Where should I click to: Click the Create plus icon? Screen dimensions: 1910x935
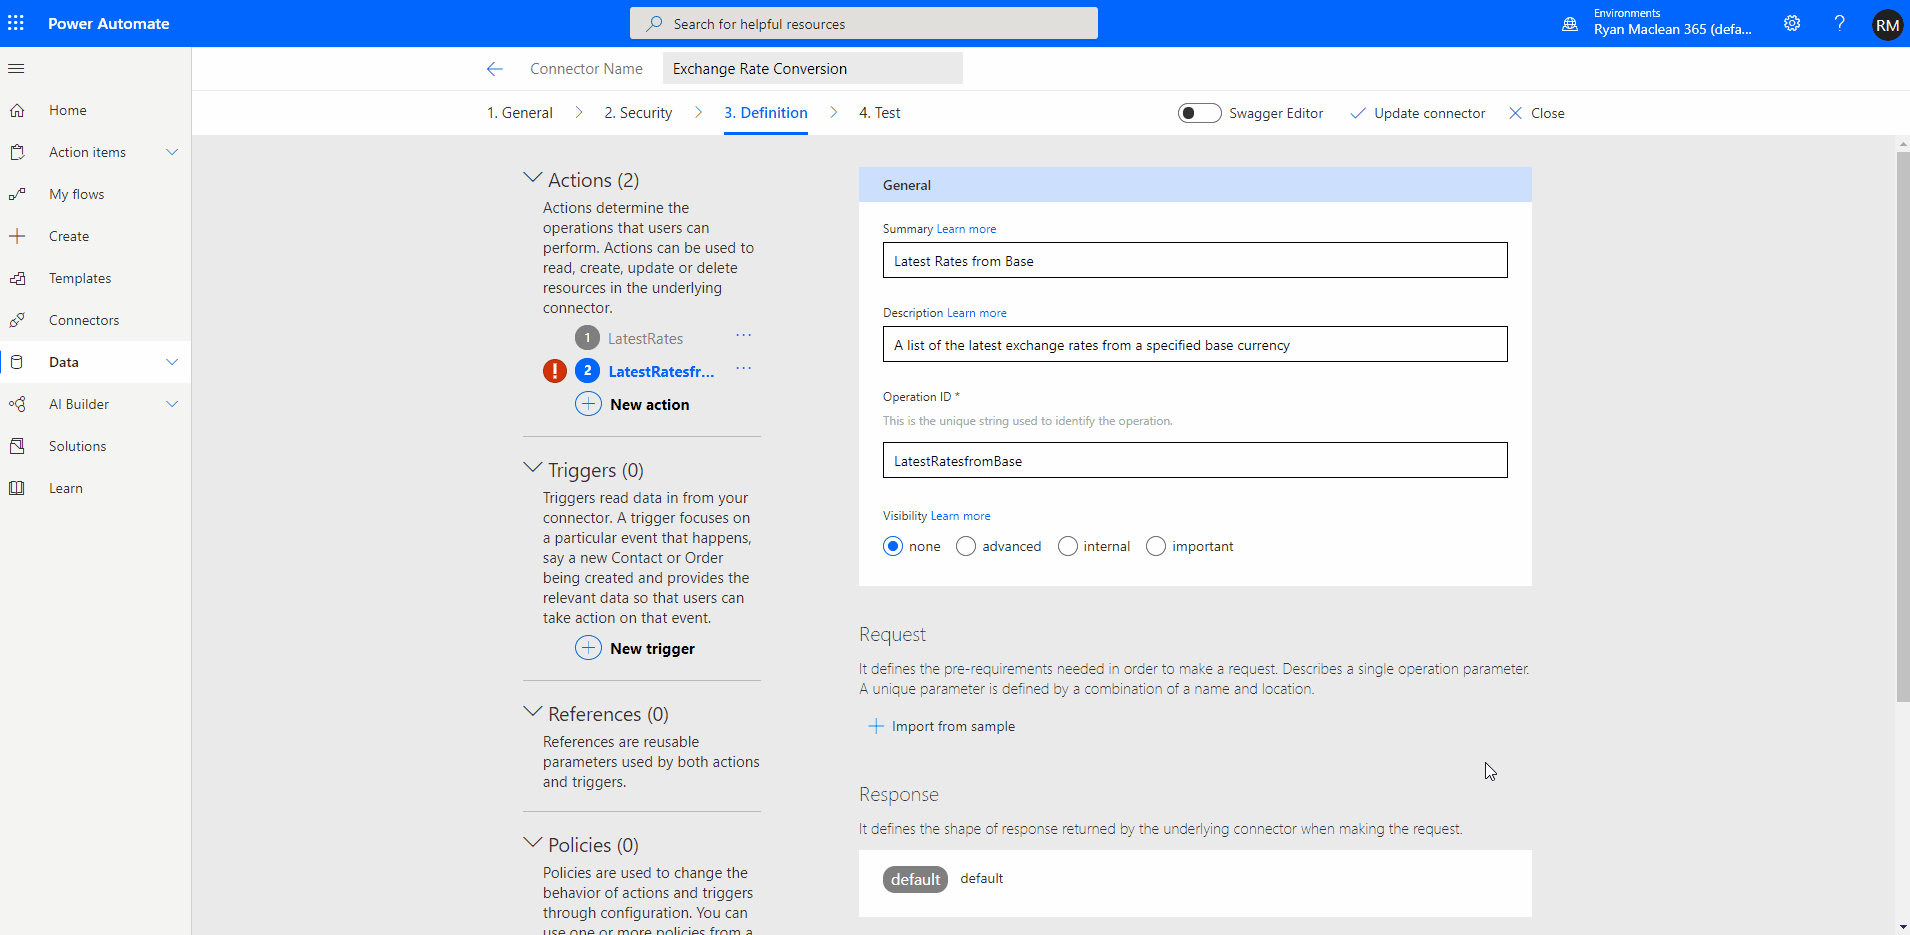17,235
